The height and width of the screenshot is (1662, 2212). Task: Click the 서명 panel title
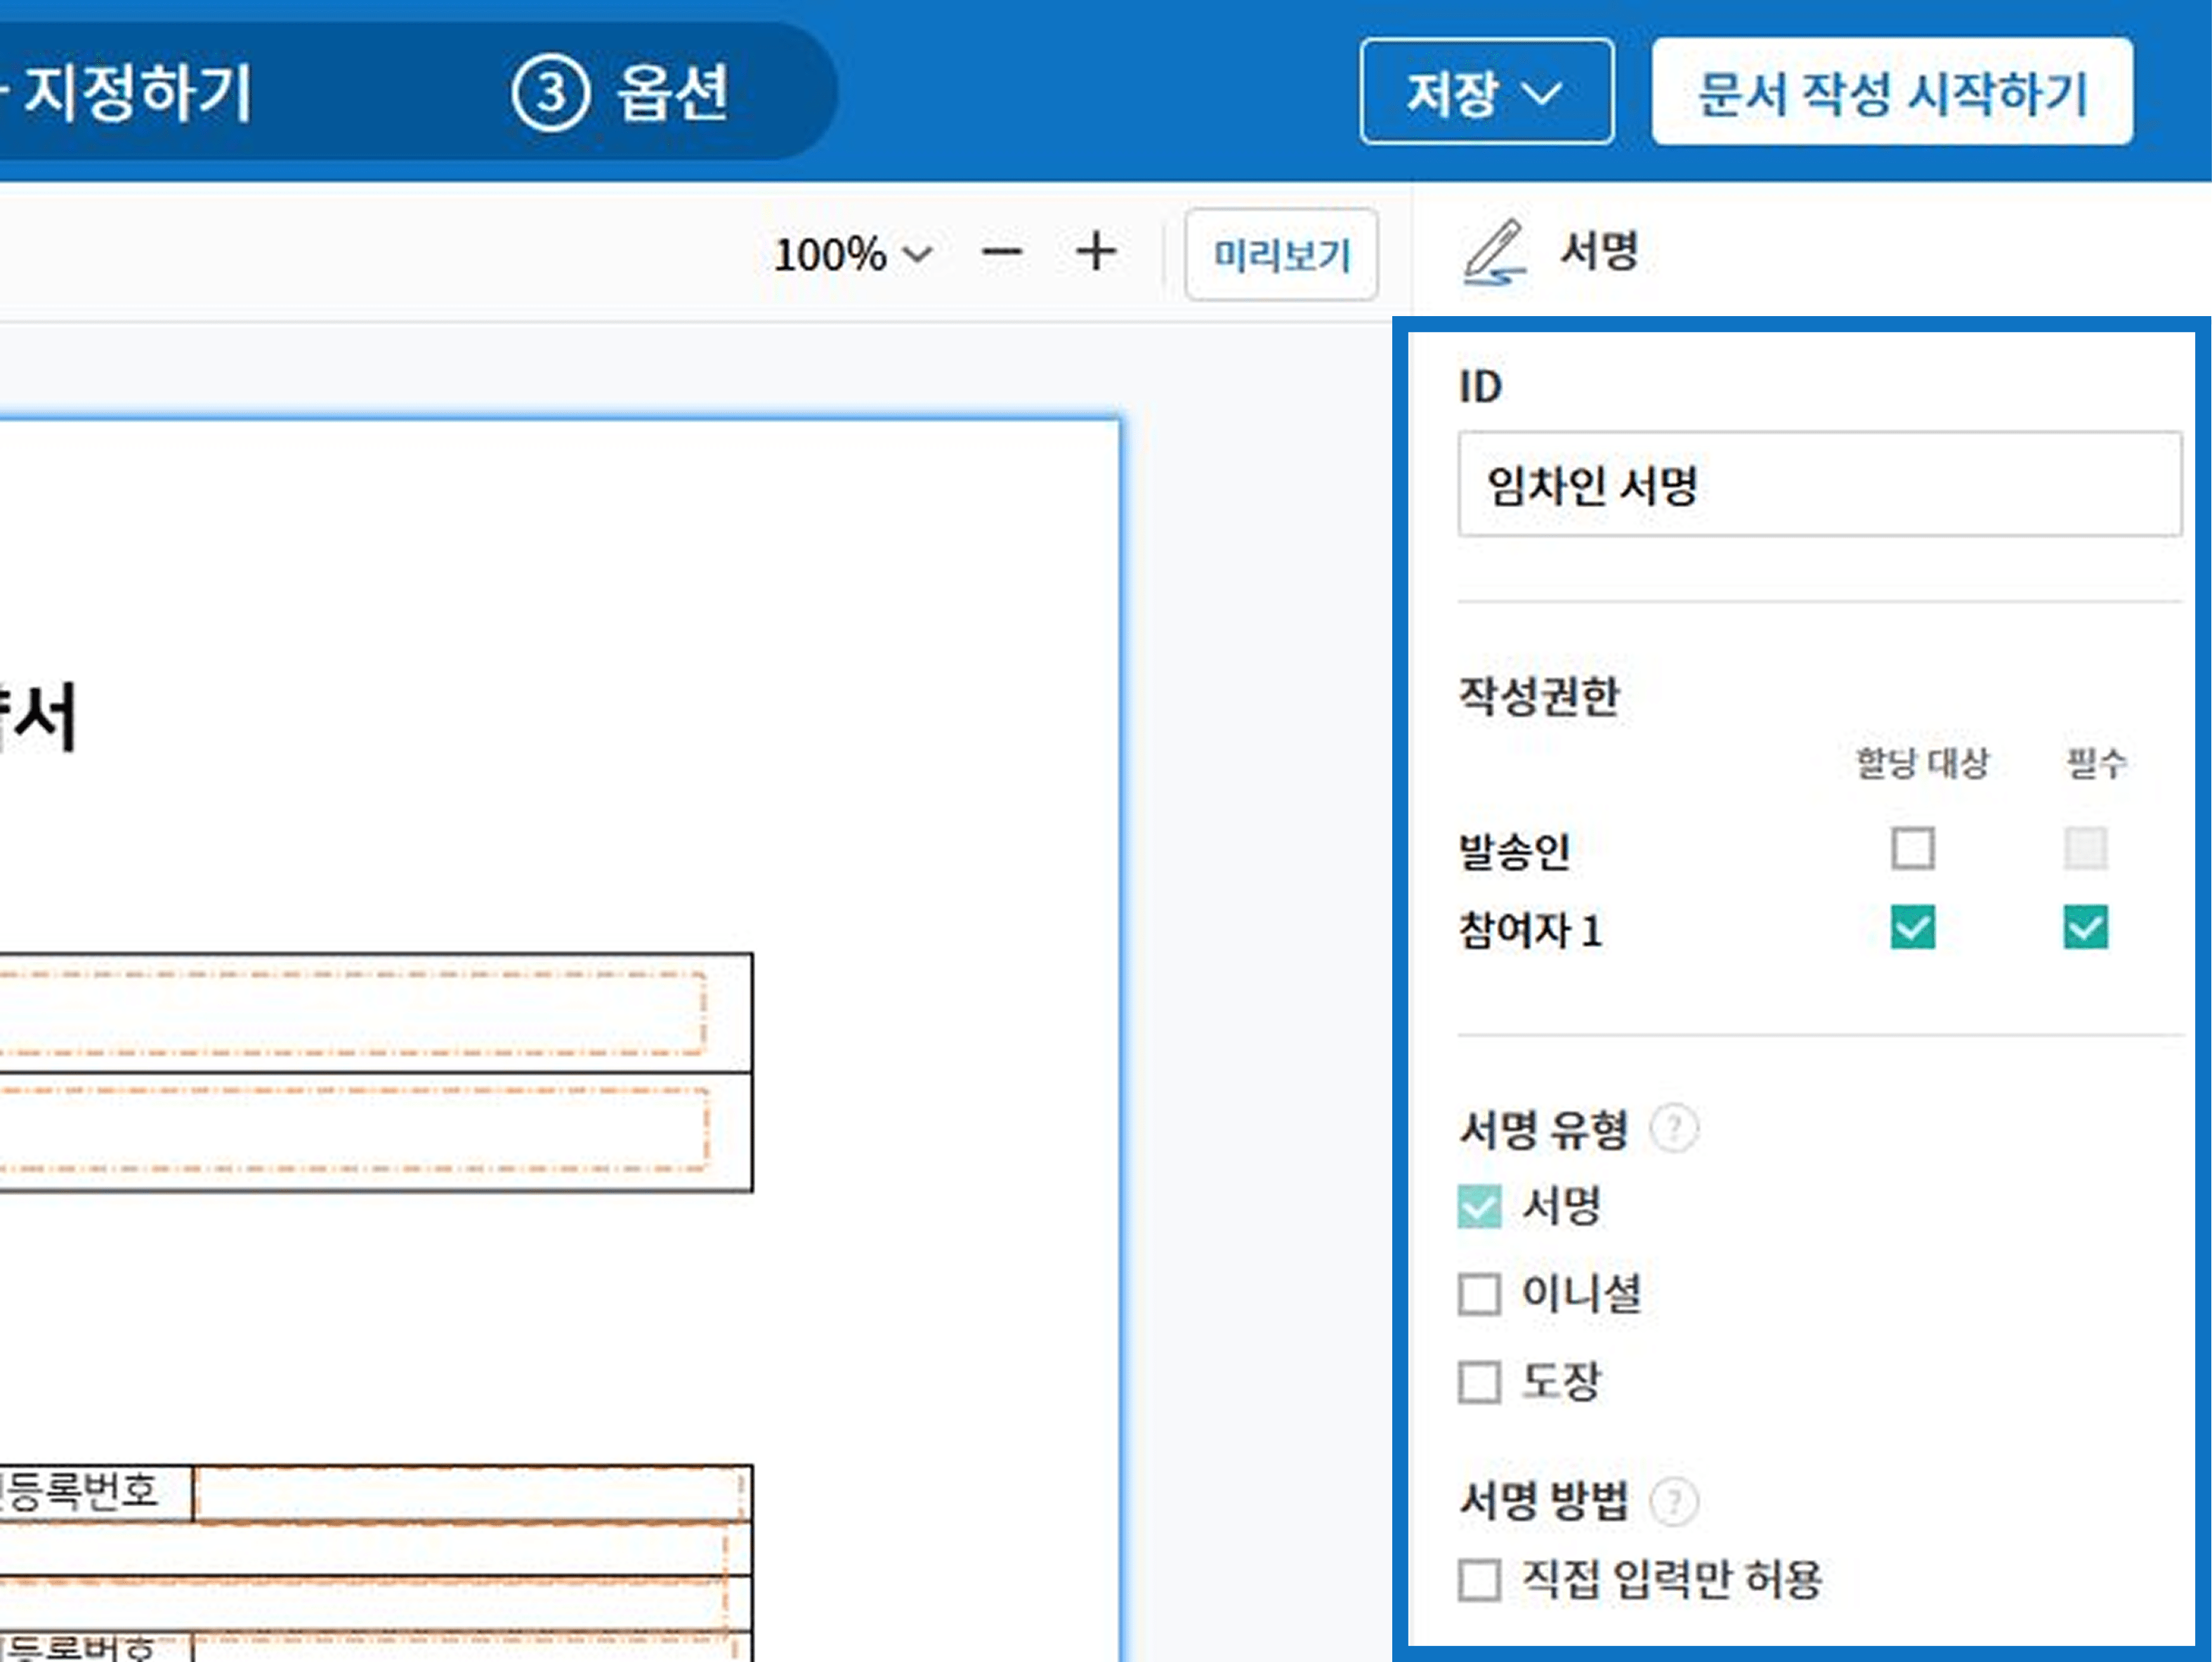coord(1599,250)
